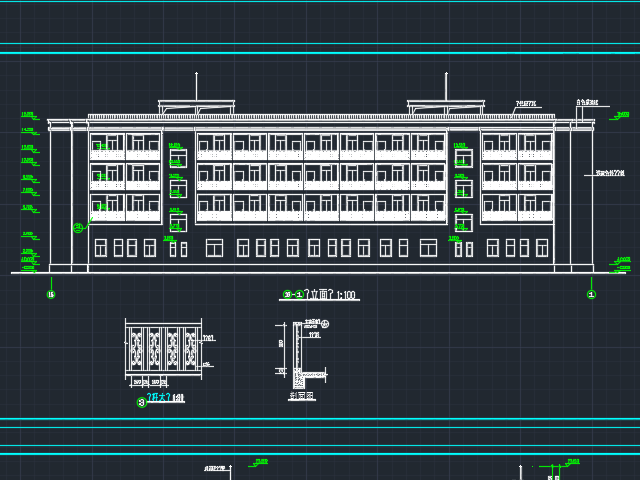Click the cyan horizontal border line above drawing

click(x=320, y=53)
